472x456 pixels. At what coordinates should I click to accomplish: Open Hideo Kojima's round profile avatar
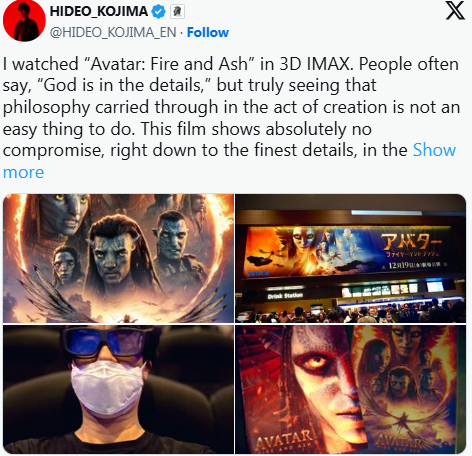pyautogui.click(x=24, y=21)
